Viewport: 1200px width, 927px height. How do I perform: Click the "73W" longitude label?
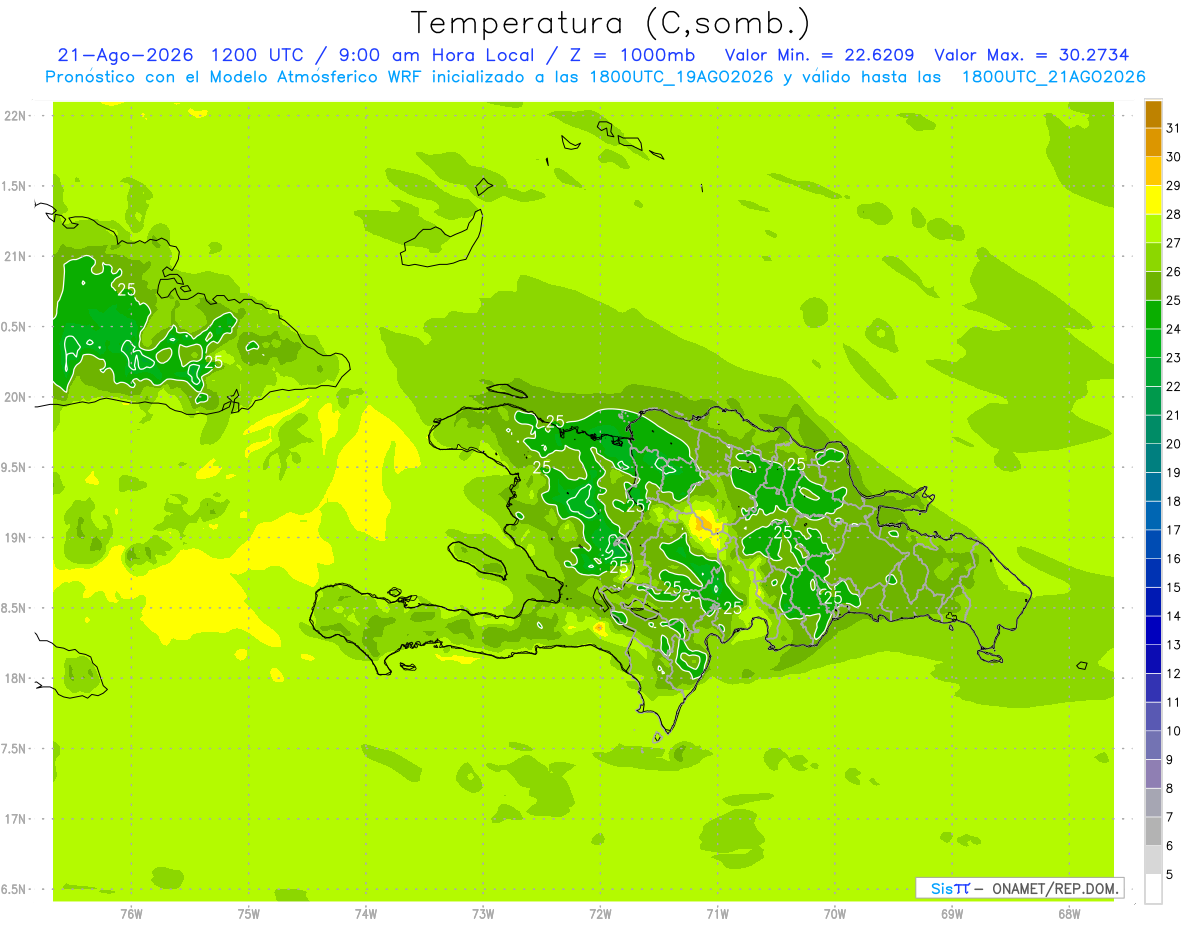(x=483, y=914)
